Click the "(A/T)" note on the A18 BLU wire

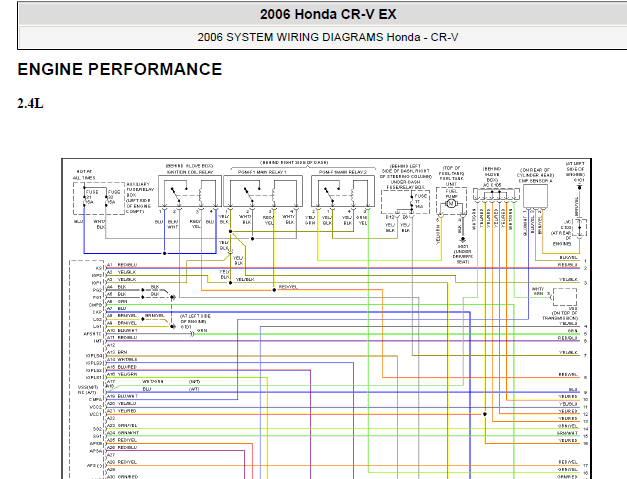194,389
